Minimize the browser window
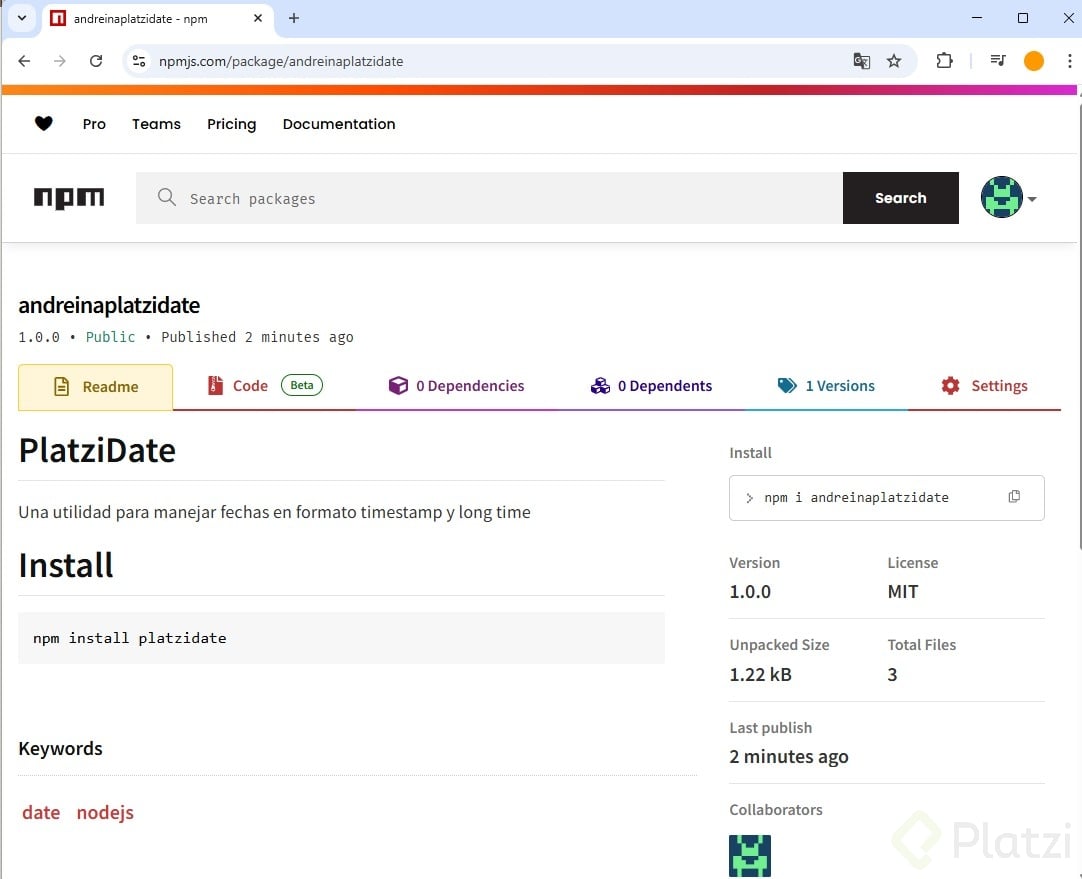The image size is (1082, 879). click(976, 18)
